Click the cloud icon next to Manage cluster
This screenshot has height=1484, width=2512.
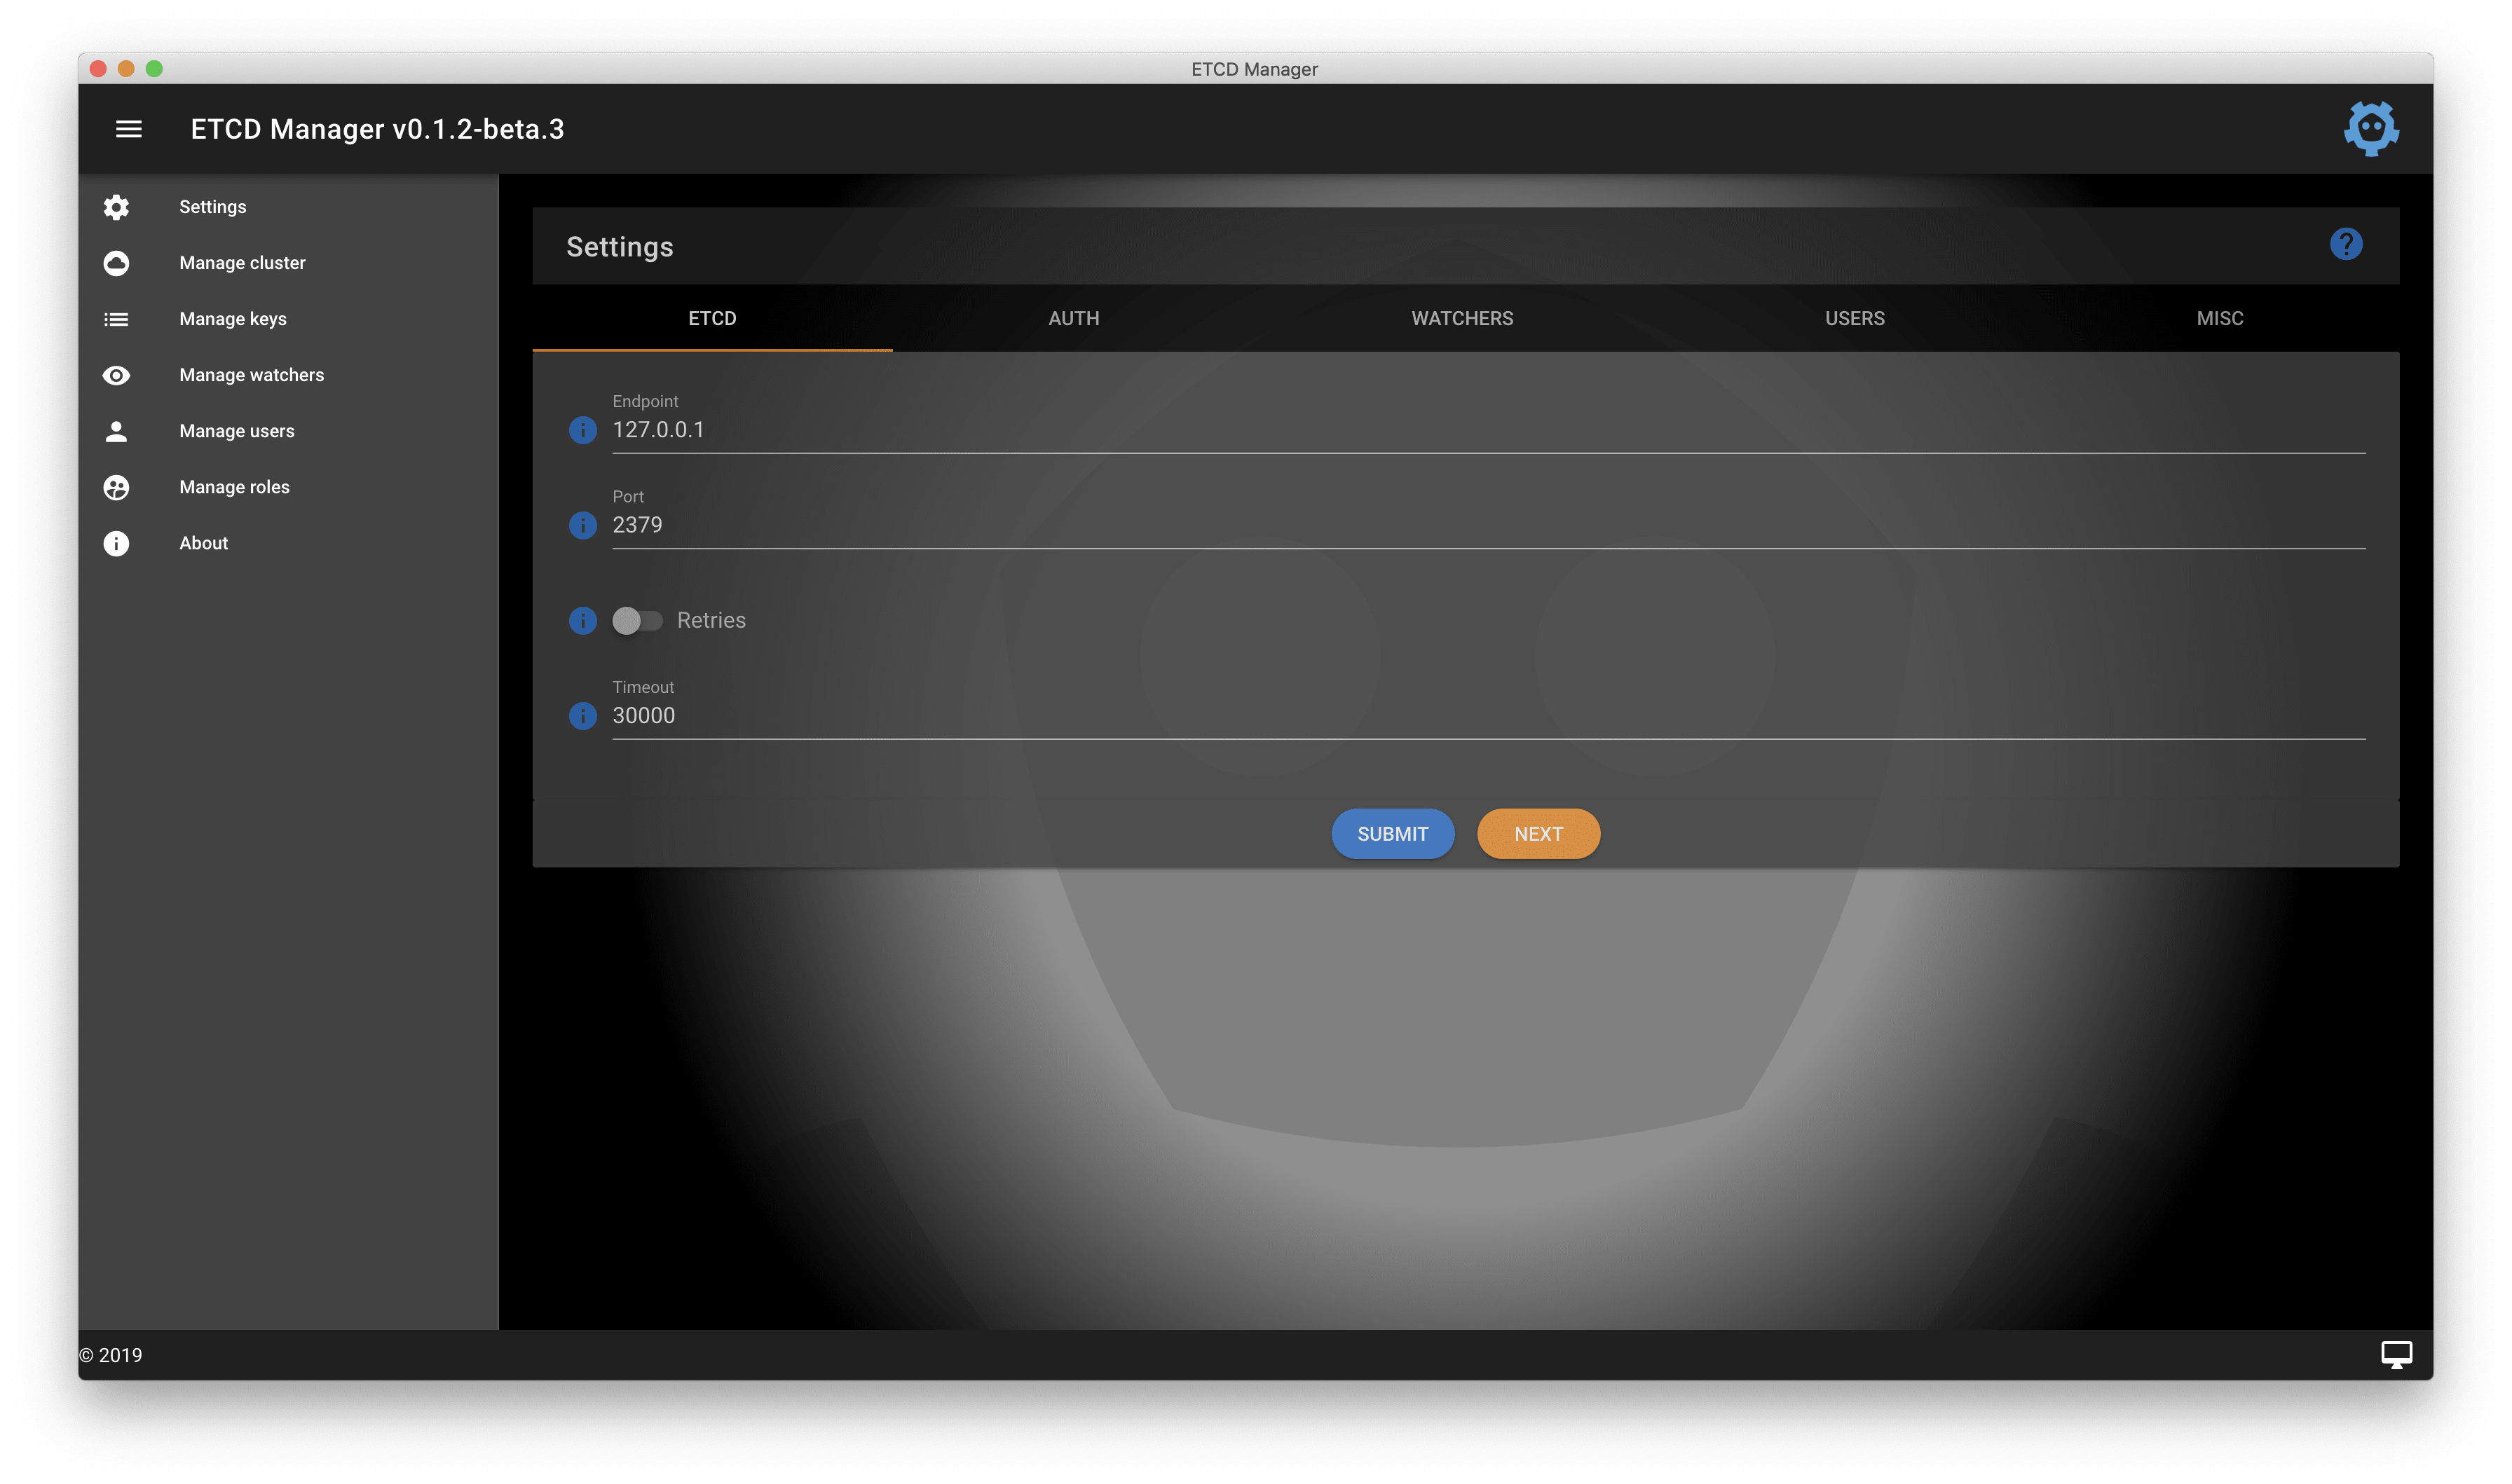[116, 262]
